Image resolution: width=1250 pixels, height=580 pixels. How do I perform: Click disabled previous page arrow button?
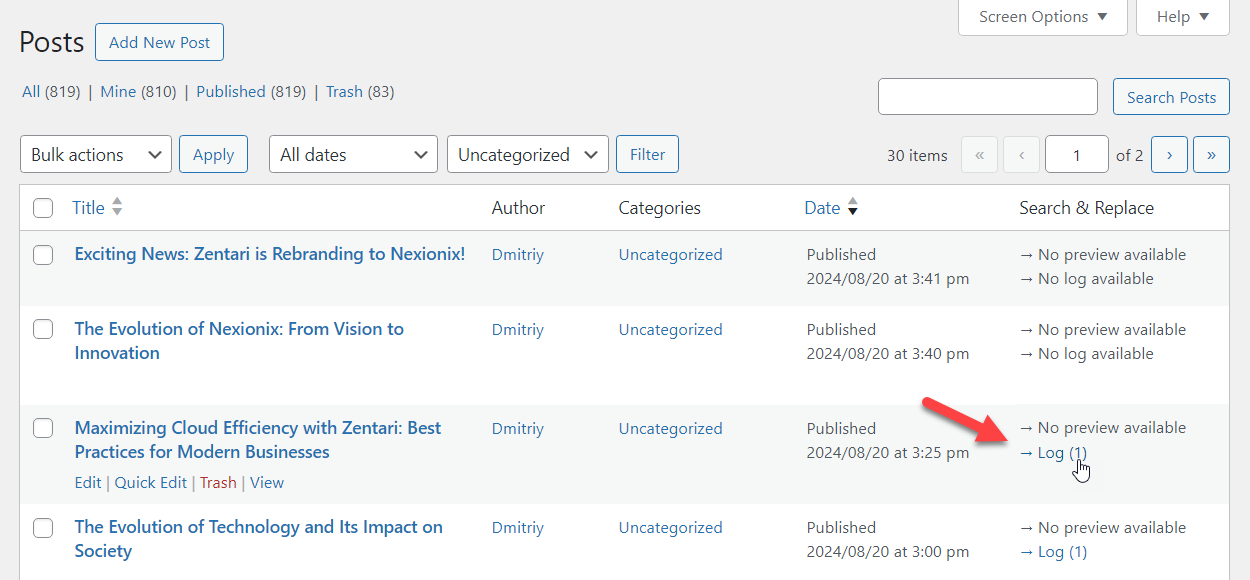click(x=1021, y=155)
